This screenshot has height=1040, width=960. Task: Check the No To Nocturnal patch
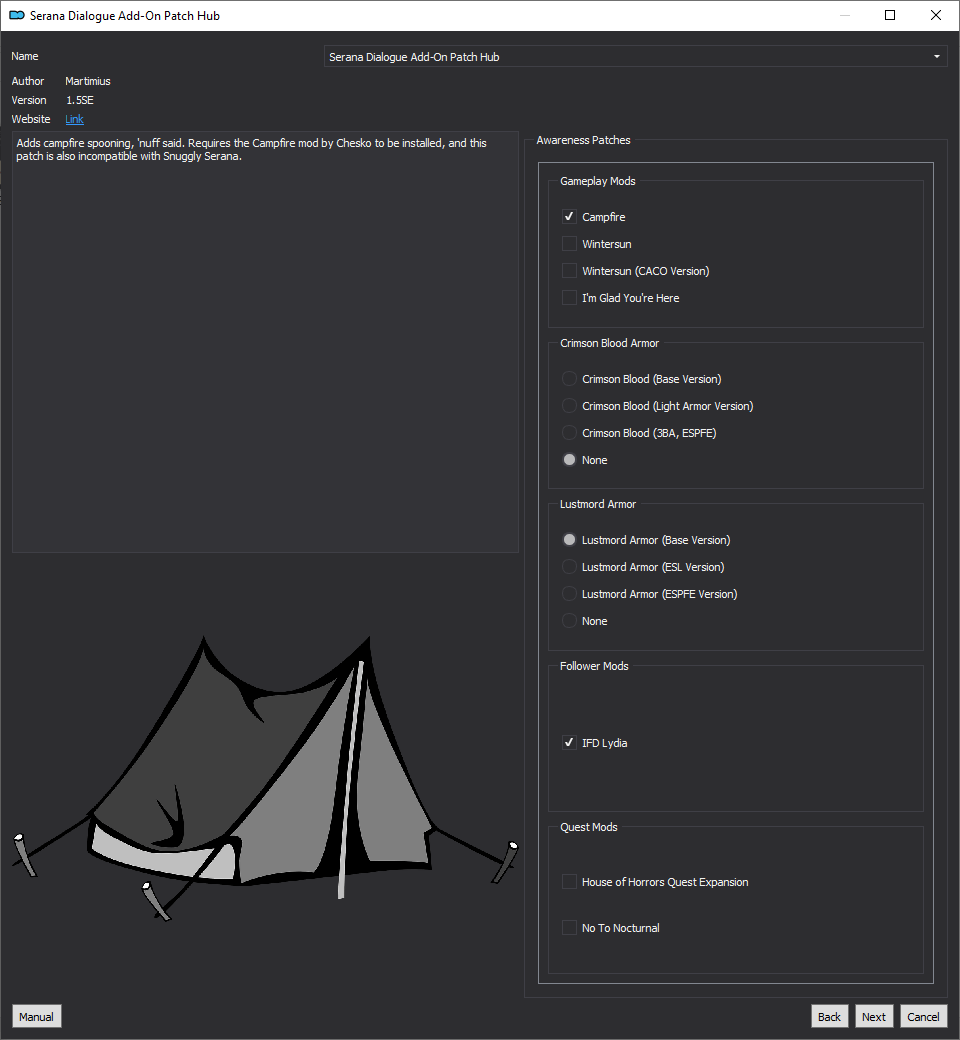point(569,928)
